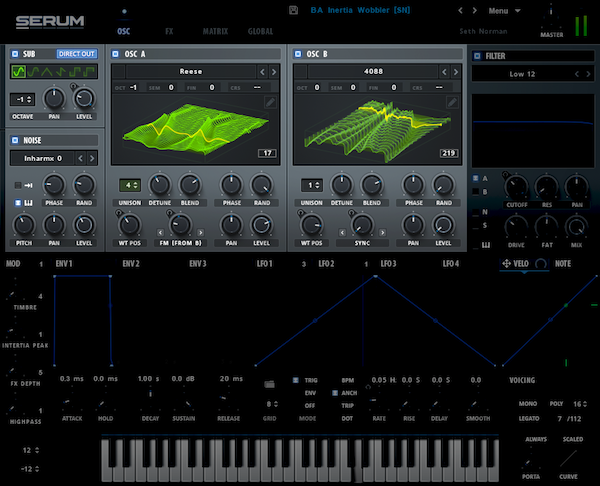Screen dimensions: 600x486
Task: Toggle filter routing for oscillator A
Action: [476, 178]
